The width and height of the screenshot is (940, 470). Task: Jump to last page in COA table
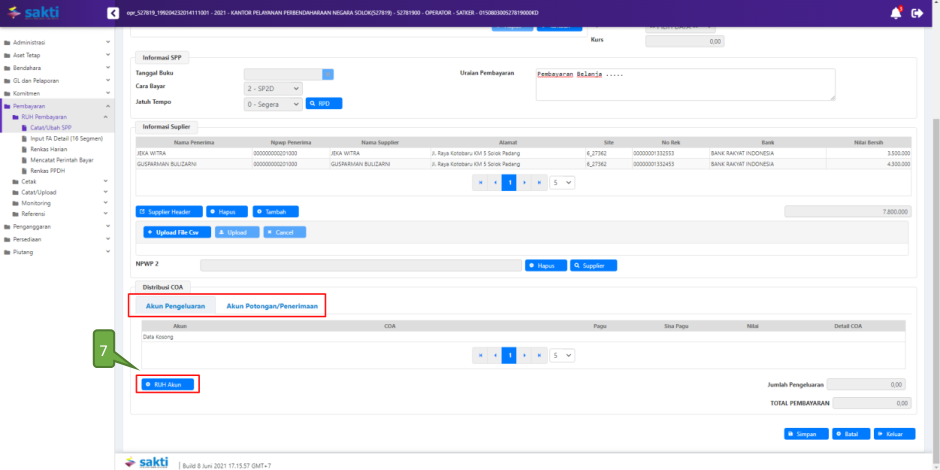539,355
